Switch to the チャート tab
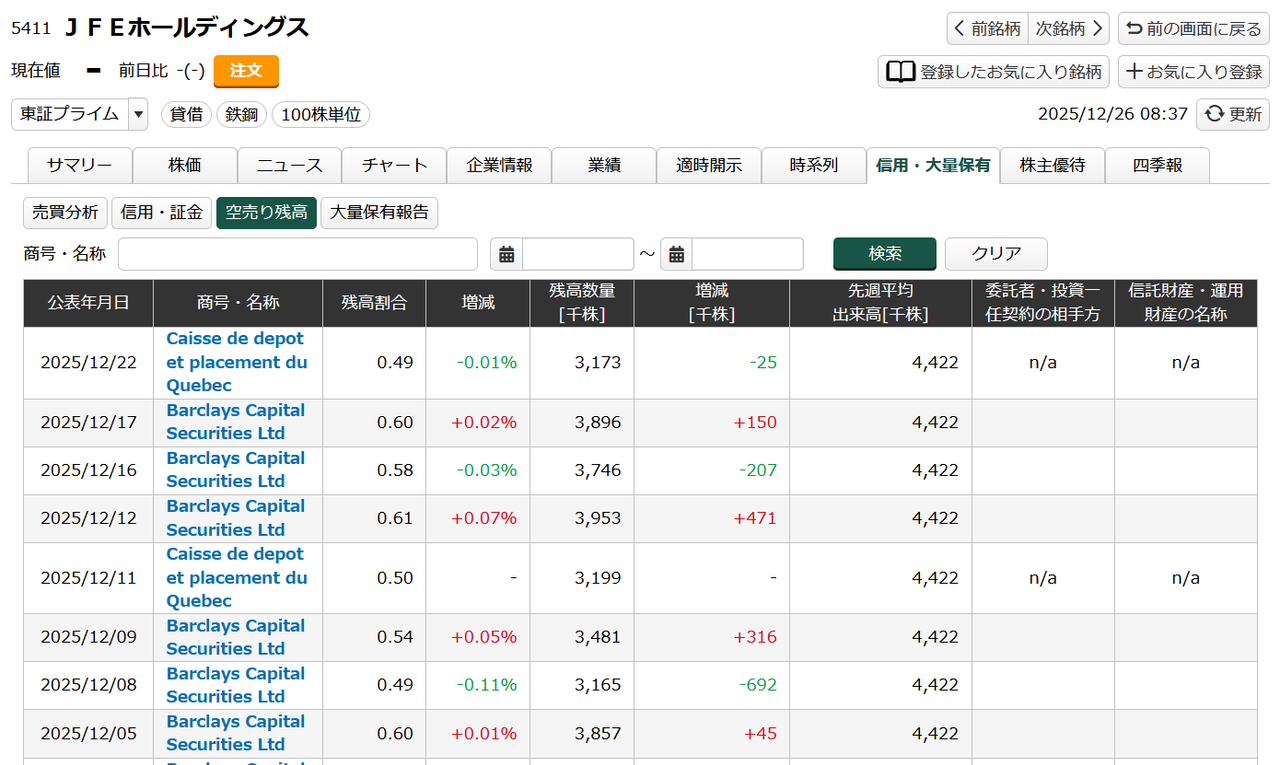This screenshot has width=1280, height=765. 394,166
